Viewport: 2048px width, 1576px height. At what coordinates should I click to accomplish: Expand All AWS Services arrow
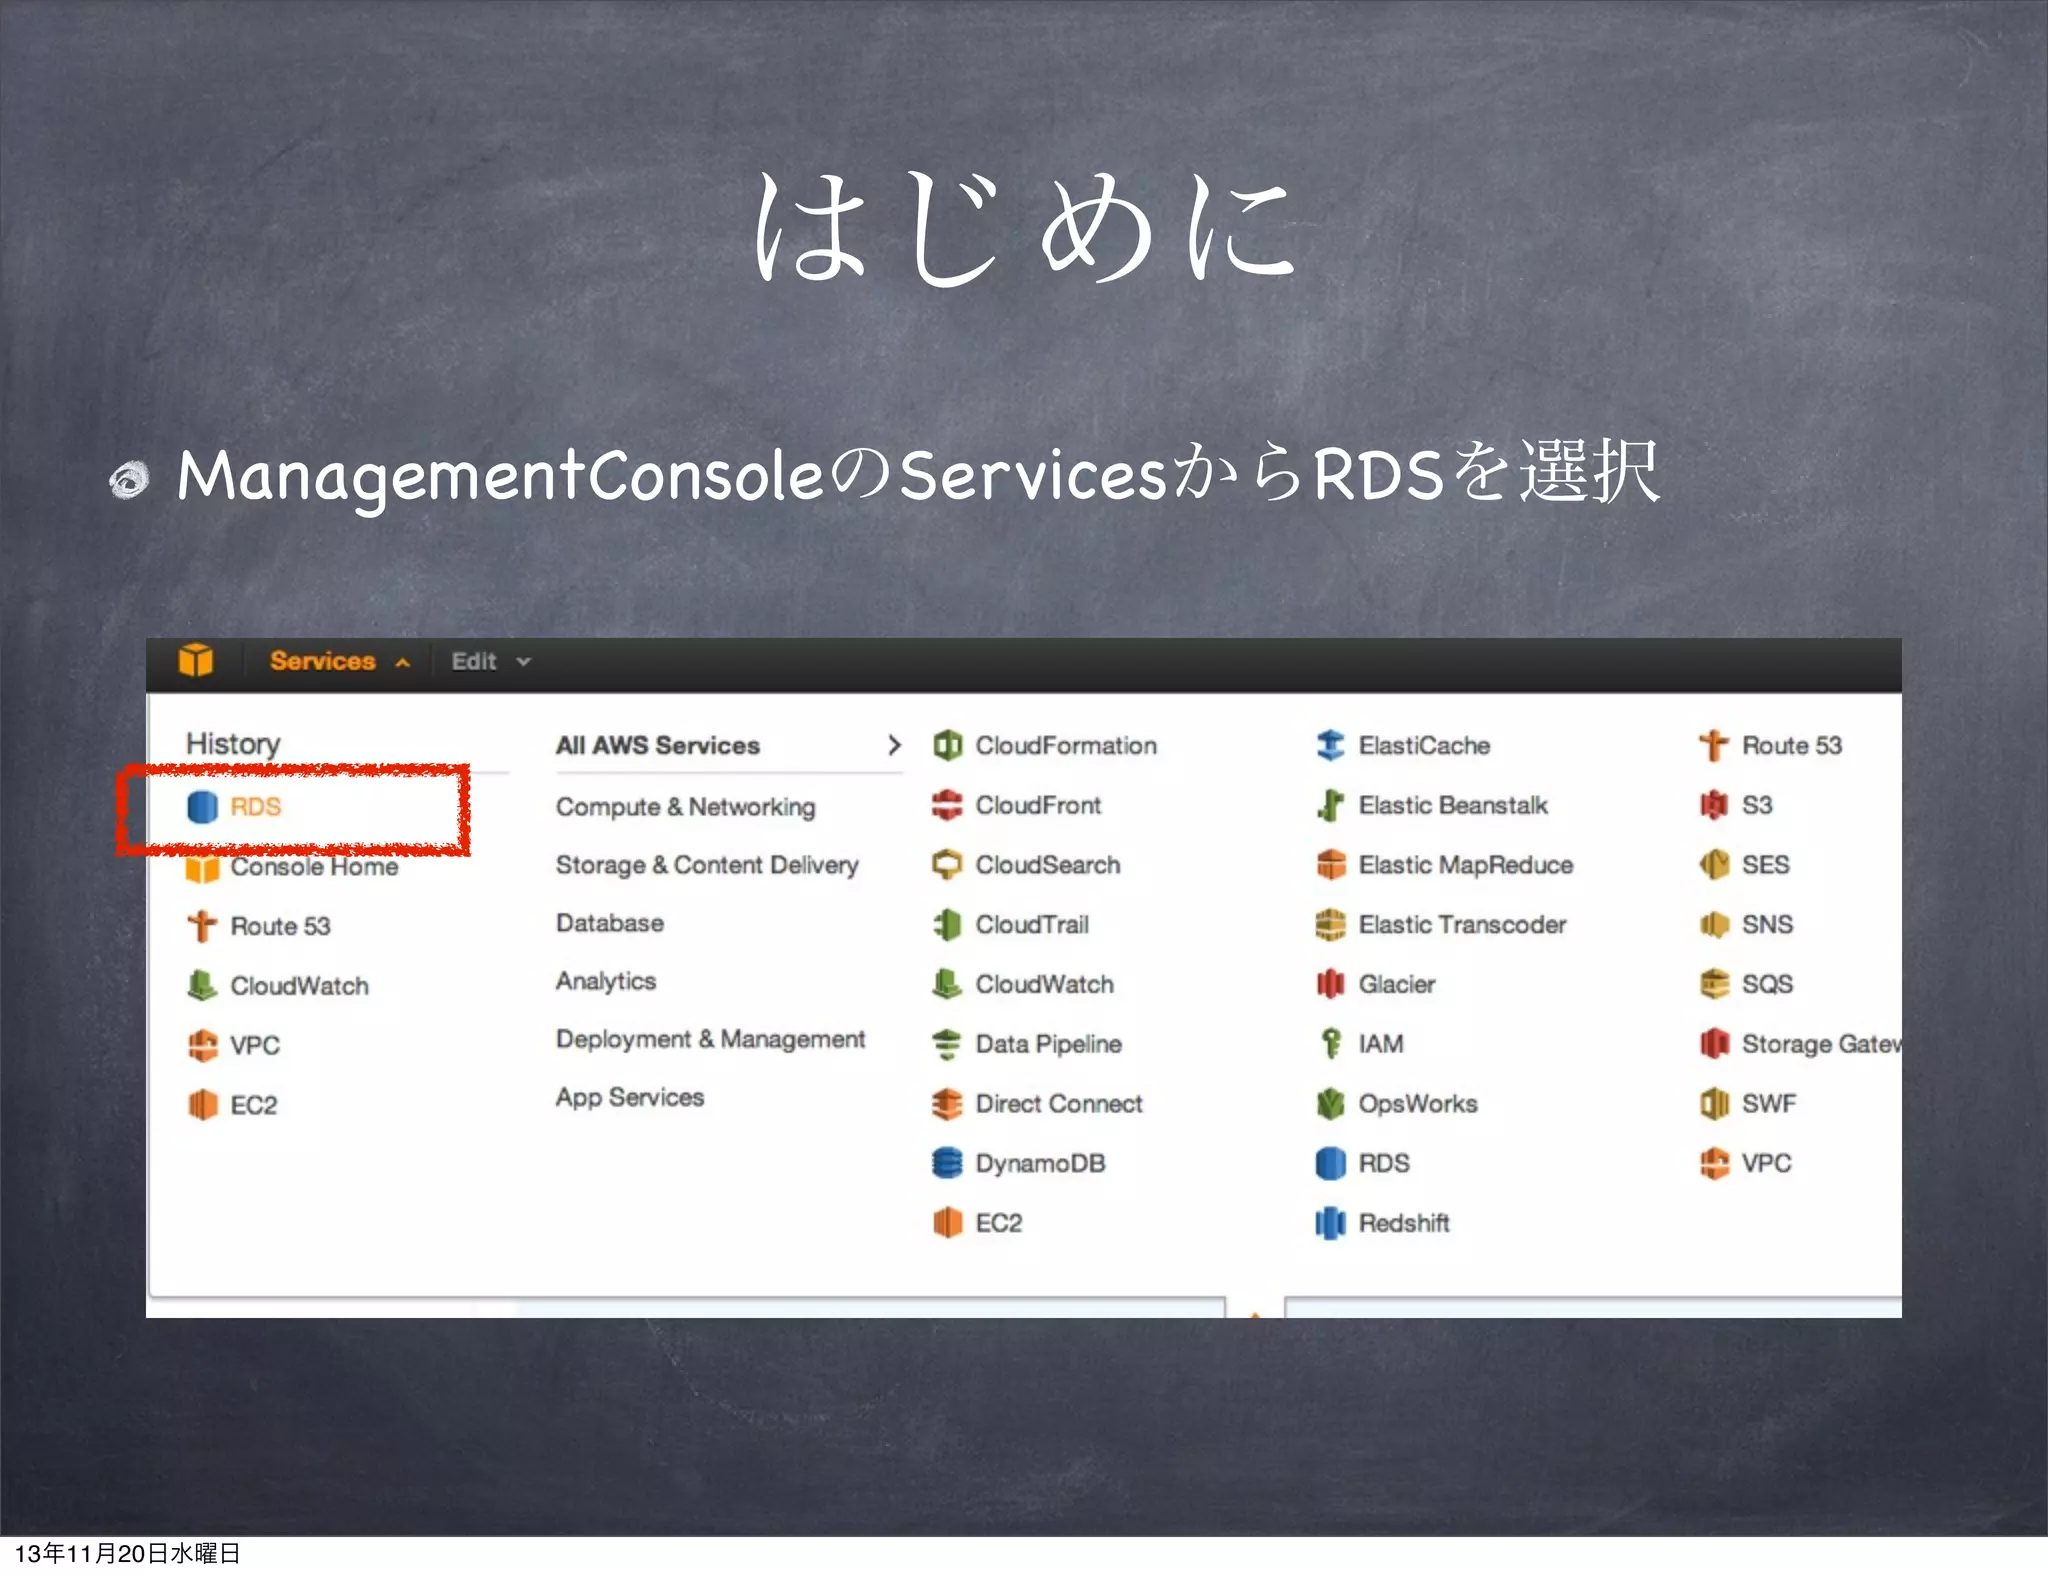pyautogui.click(x=894, y=745)
